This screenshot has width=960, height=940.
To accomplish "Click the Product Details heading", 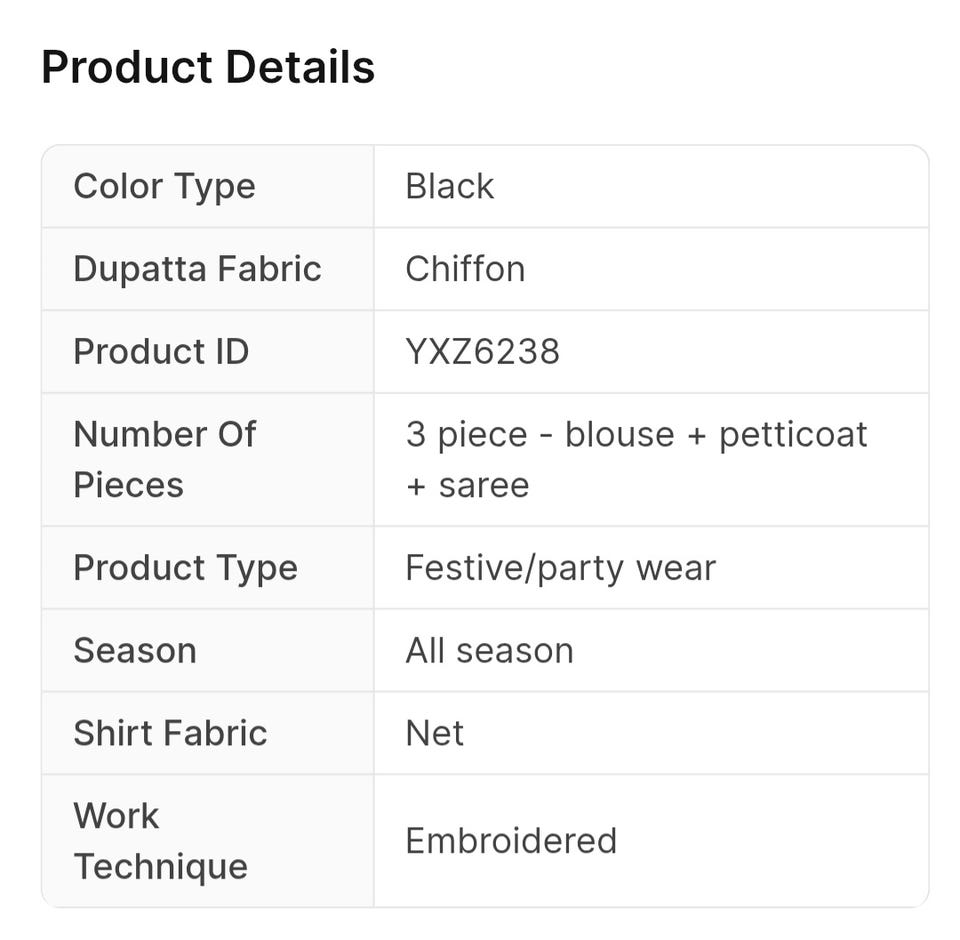I will click(208, 68).
